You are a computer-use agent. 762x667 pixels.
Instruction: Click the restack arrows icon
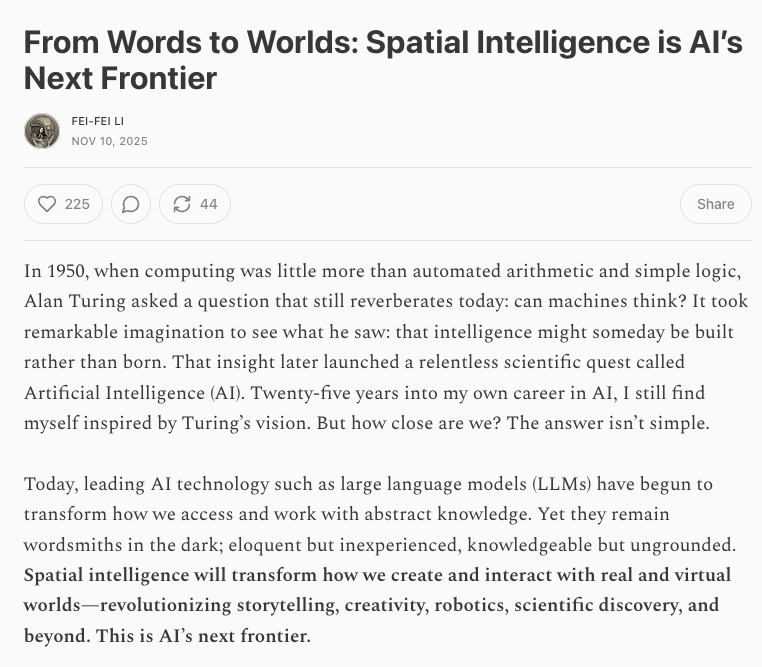pyautogui.click(x=181, y=204)
